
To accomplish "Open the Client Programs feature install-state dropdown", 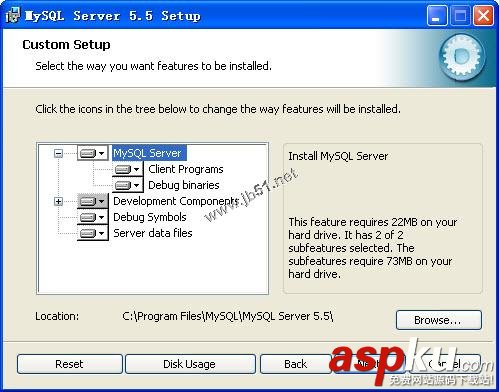I will [x=128, y=169].
